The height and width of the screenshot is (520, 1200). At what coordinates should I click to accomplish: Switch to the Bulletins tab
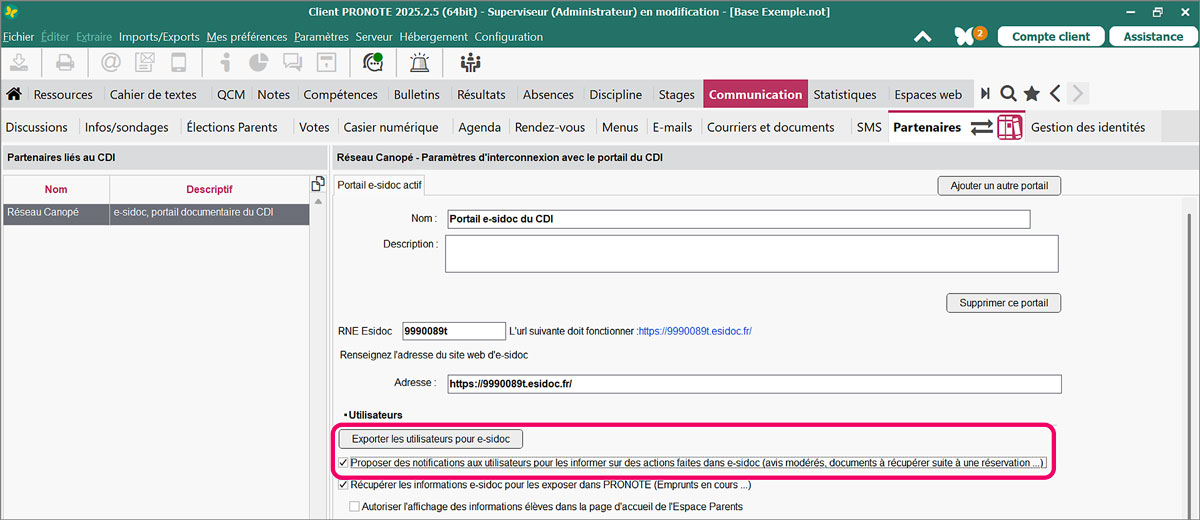point(417,94)
